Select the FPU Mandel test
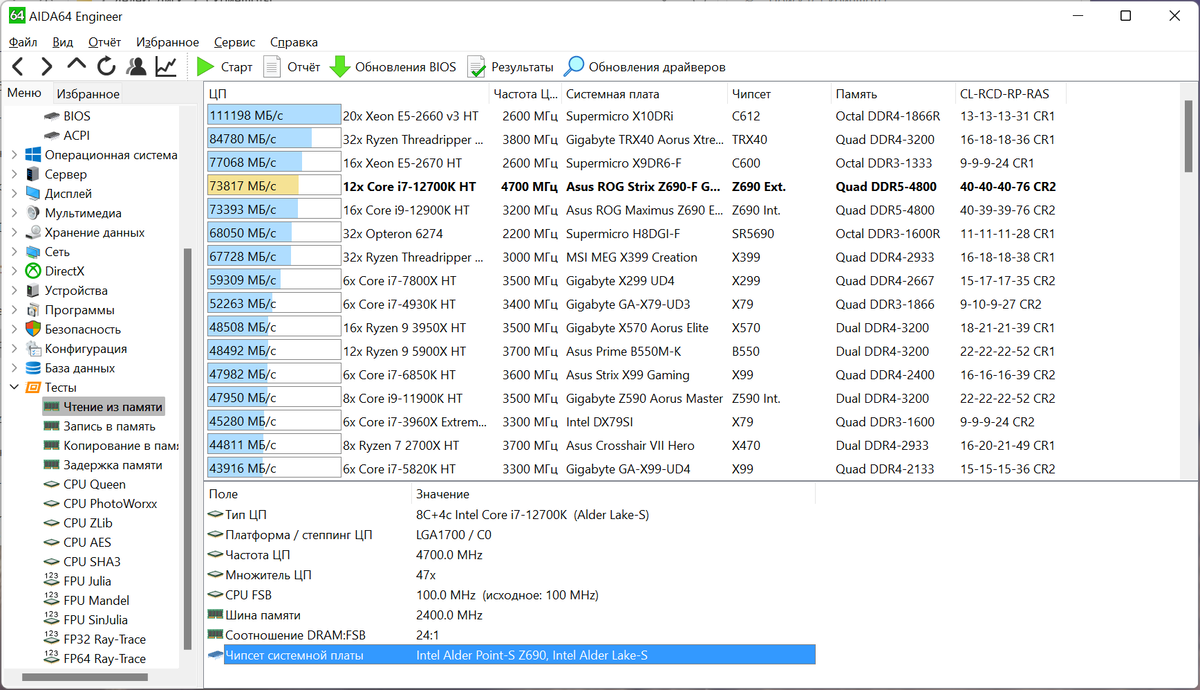This screenshot has height=690, width=1200. click(x=96, y=600)
